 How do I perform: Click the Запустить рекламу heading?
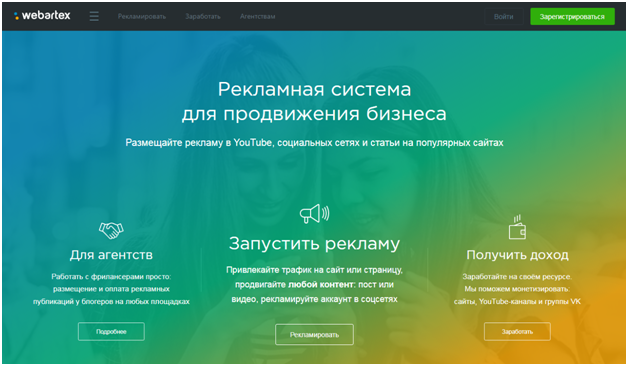click(x=314, y=244)
